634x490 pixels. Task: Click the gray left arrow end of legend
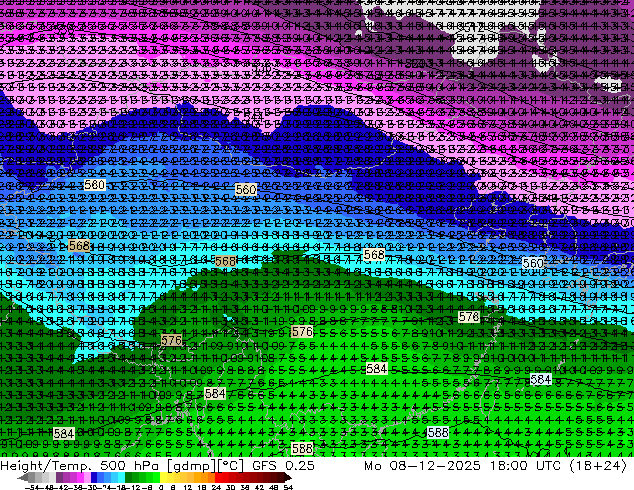(x=23, y=477)
